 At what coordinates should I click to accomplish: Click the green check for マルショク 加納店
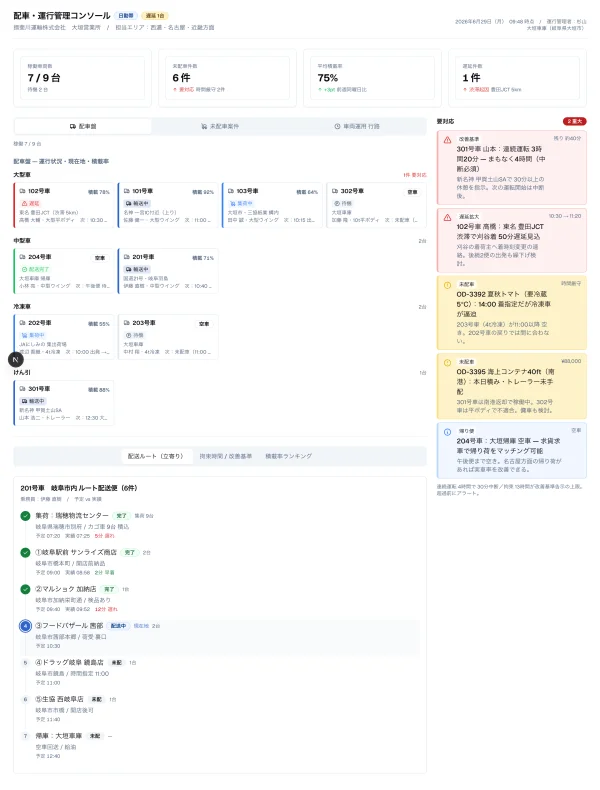[x=25, y=589]
